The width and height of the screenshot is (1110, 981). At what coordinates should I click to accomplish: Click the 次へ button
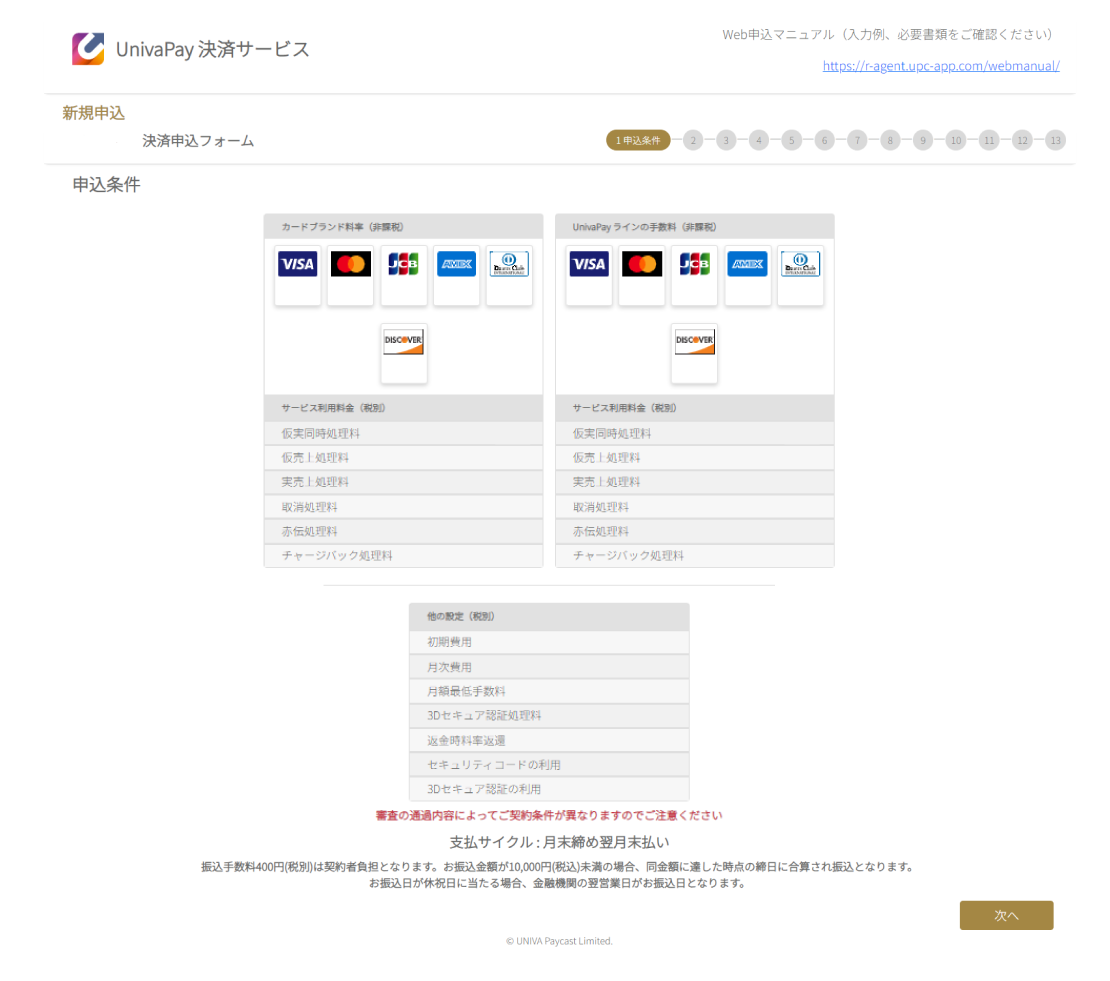click(1006, 915)
